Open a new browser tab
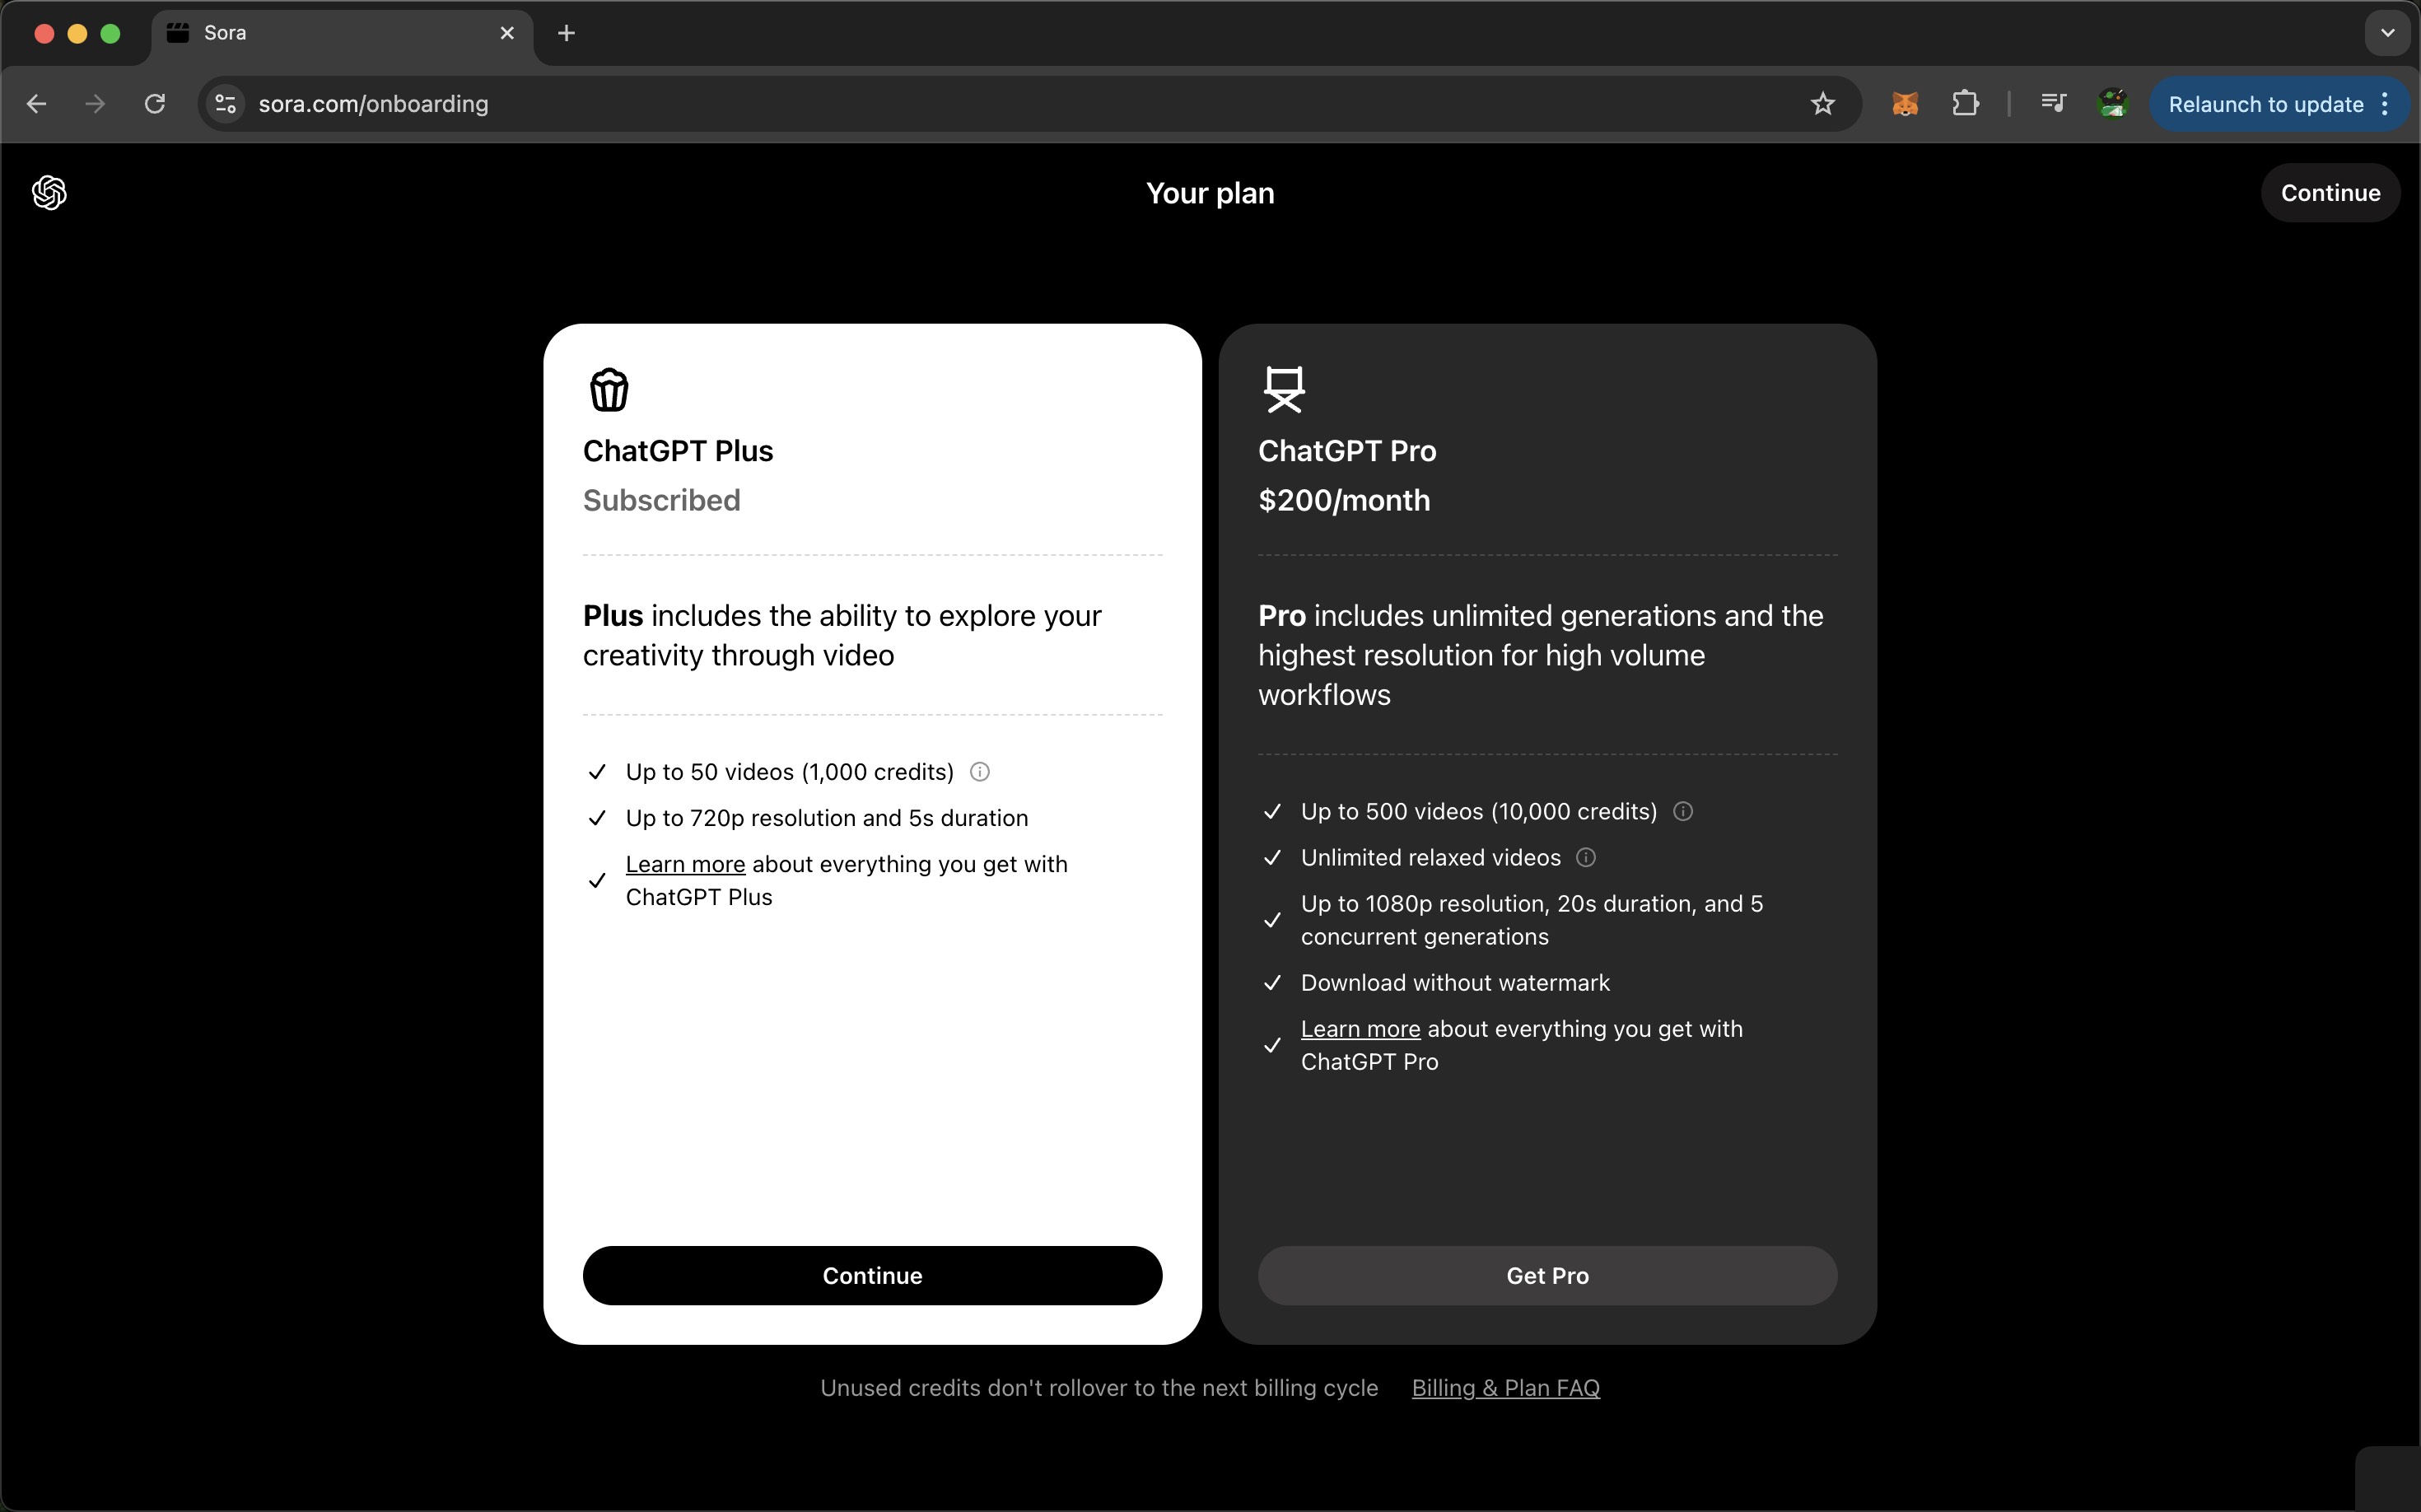Screen dimensions: 2421x1512 click(567, 33)
